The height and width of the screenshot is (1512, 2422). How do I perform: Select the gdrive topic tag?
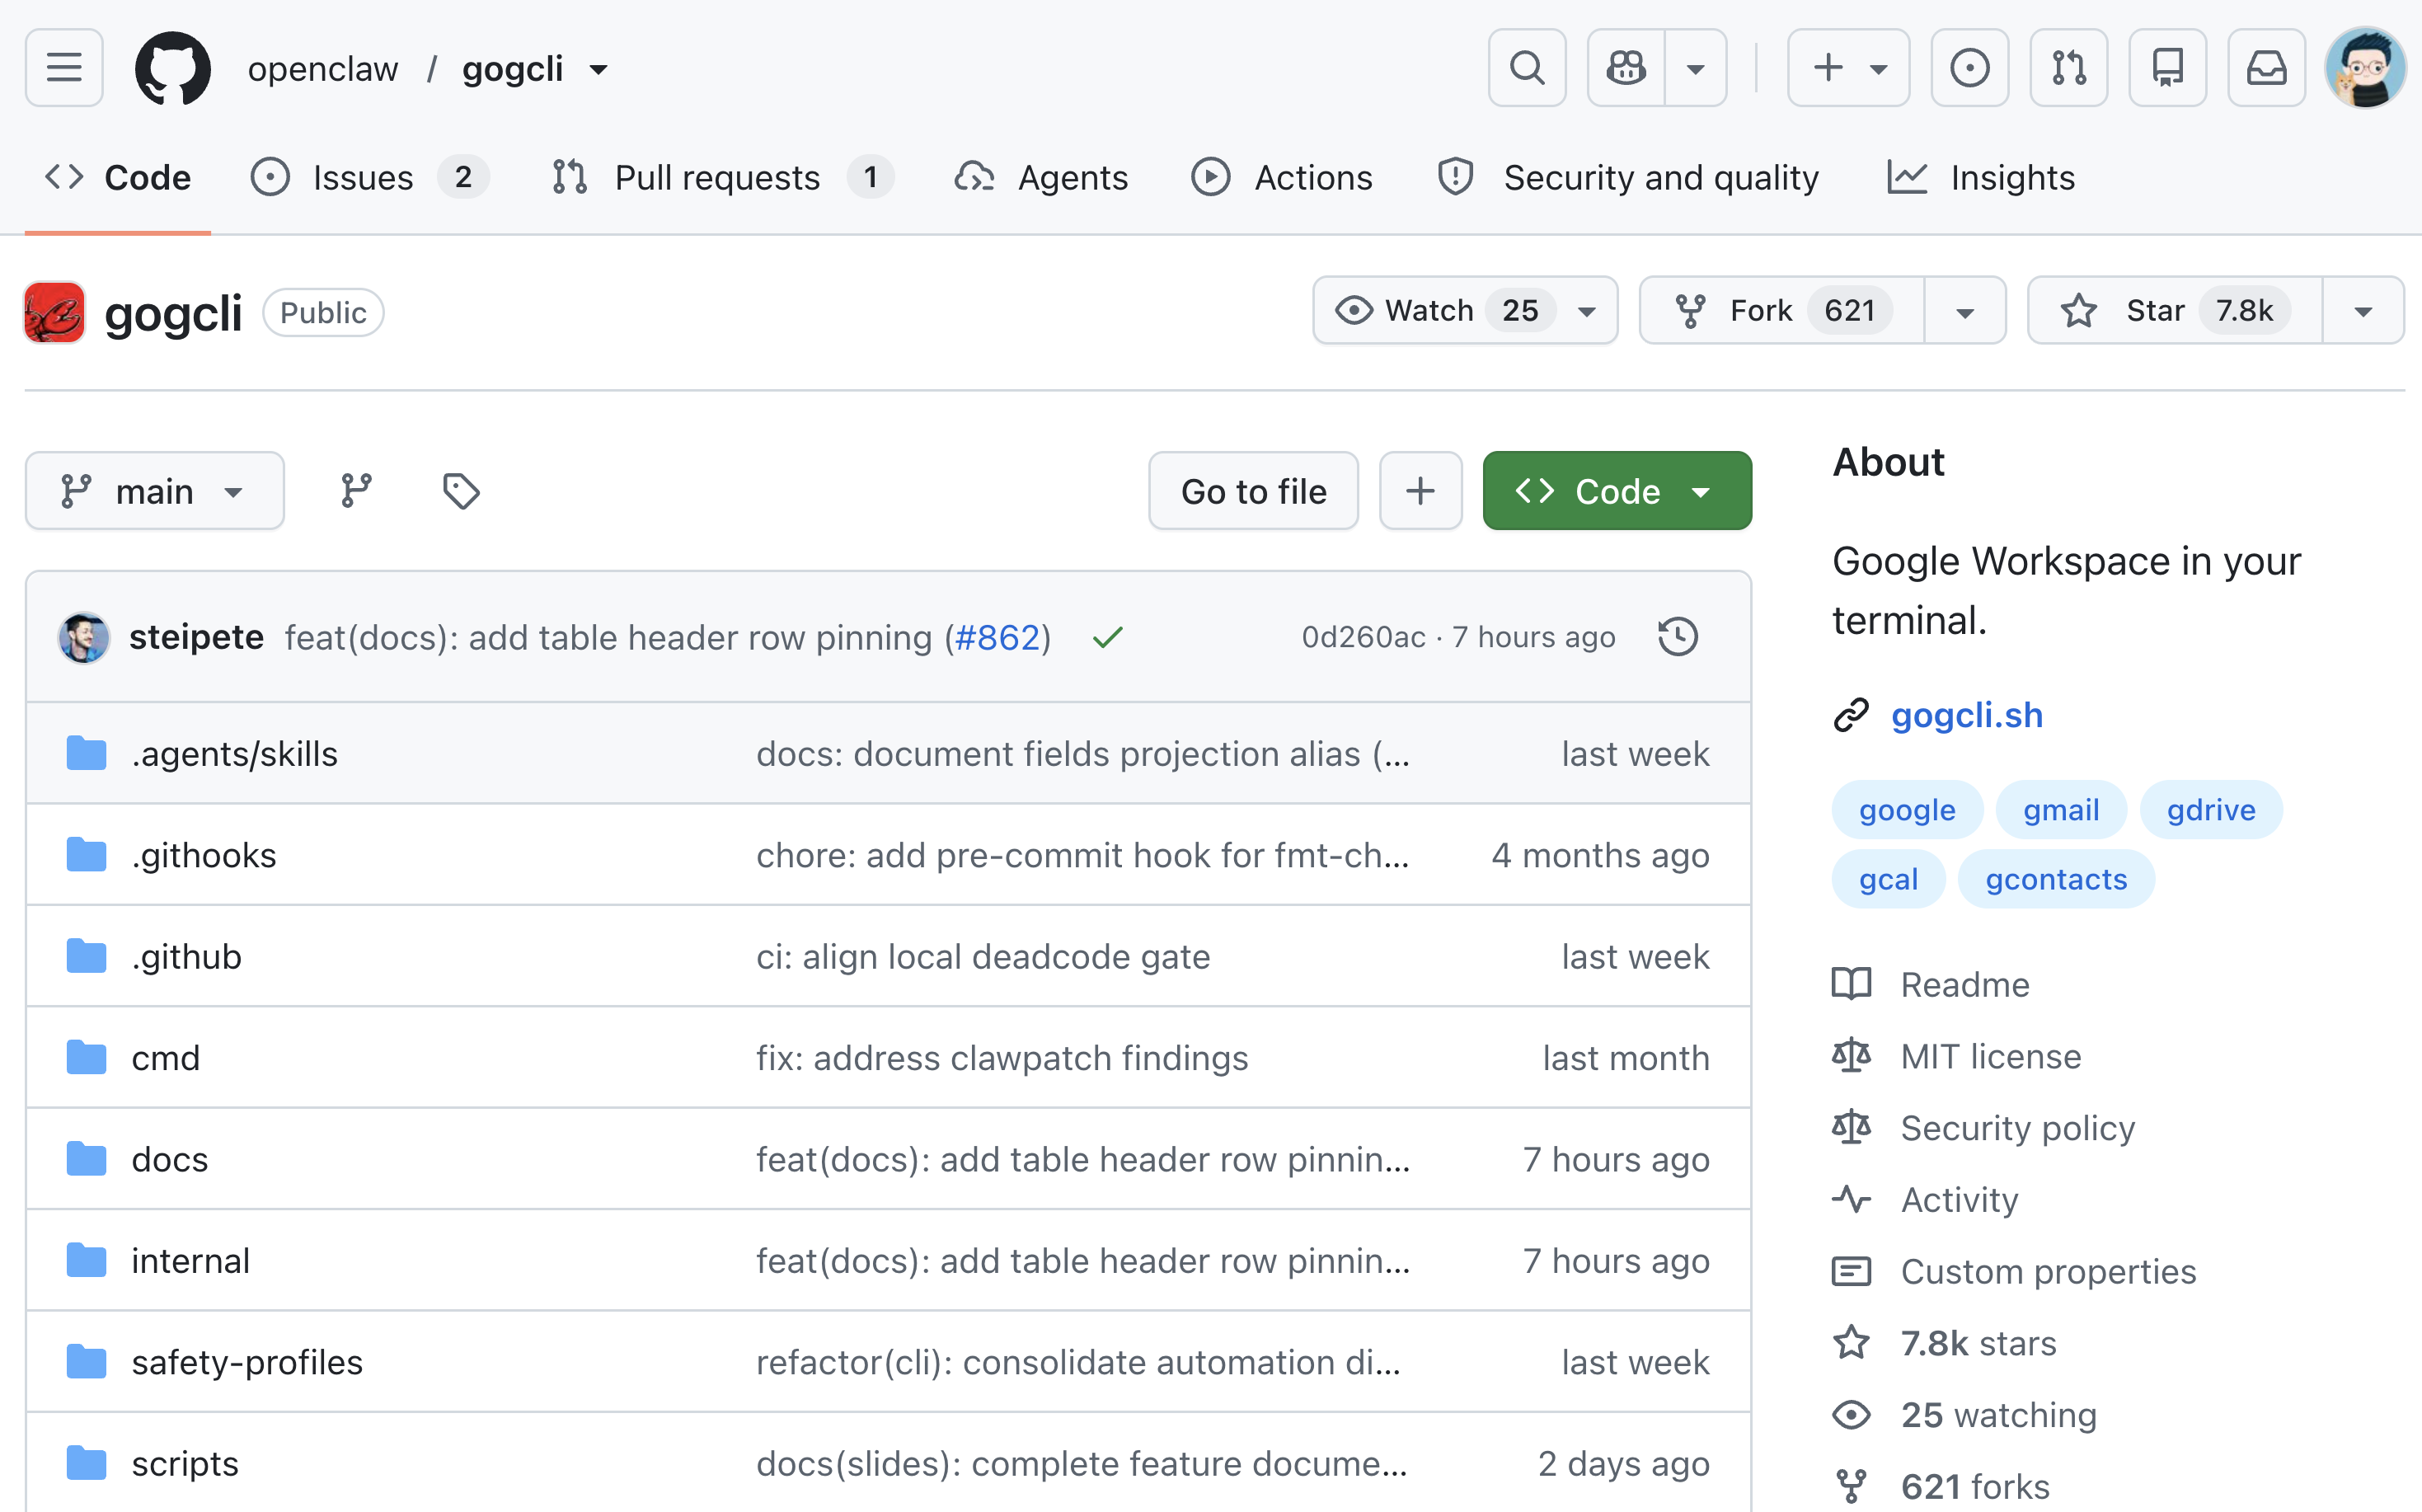click(2210, 810)
